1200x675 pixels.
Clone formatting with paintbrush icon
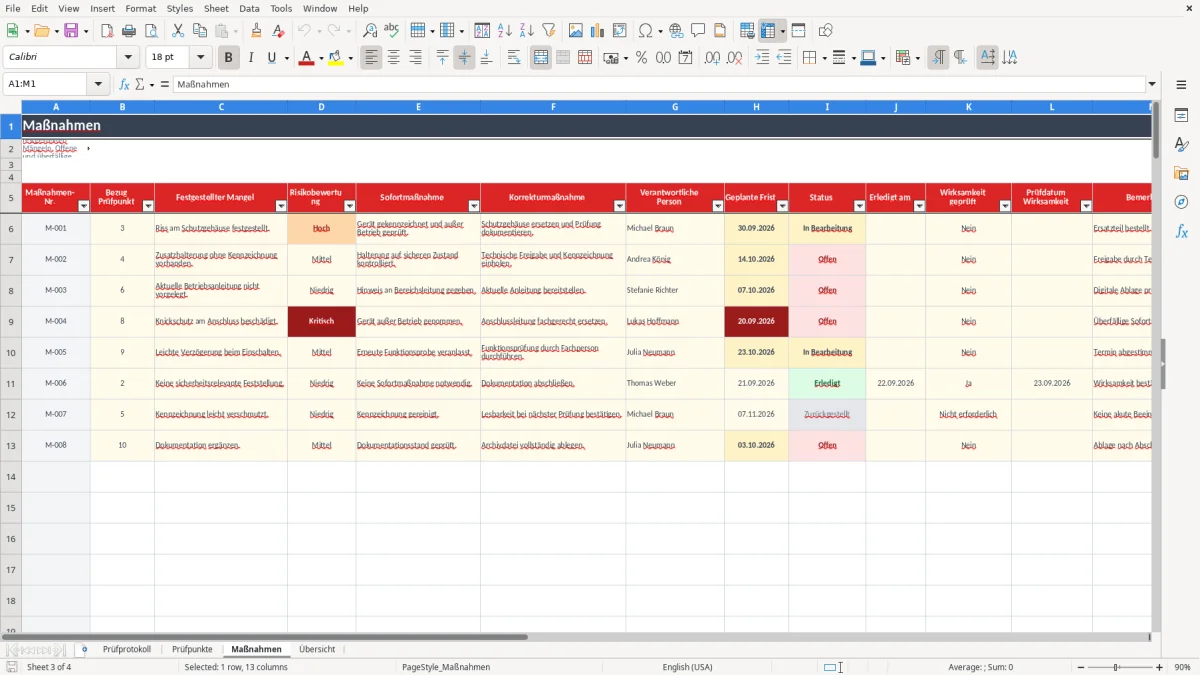[x=257, y=31]
